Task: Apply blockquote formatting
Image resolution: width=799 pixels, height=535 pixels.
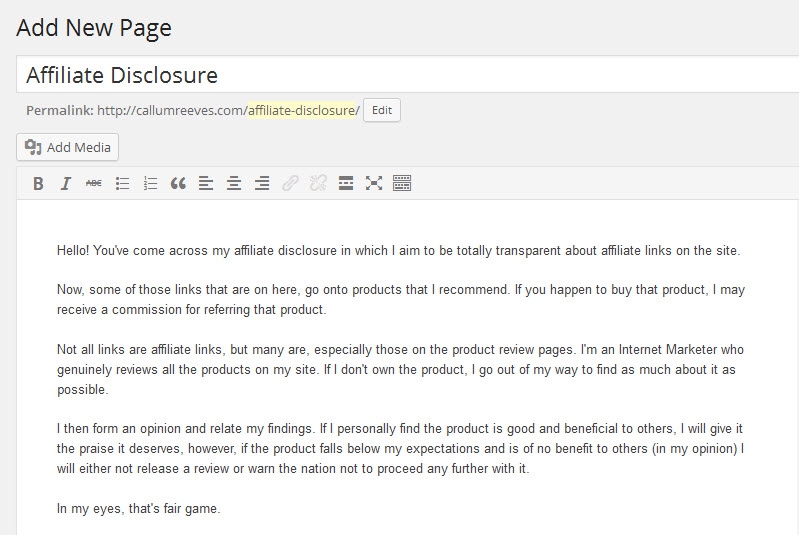Action: [179, 183]
